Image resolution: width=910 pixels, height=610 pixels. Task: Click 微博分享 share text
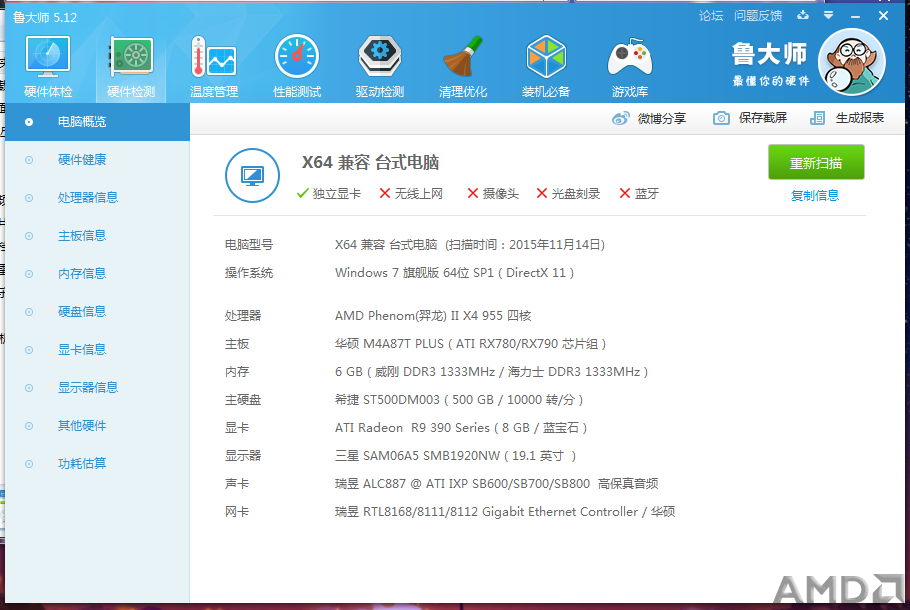pyautogui.click(x=662, y=118)
